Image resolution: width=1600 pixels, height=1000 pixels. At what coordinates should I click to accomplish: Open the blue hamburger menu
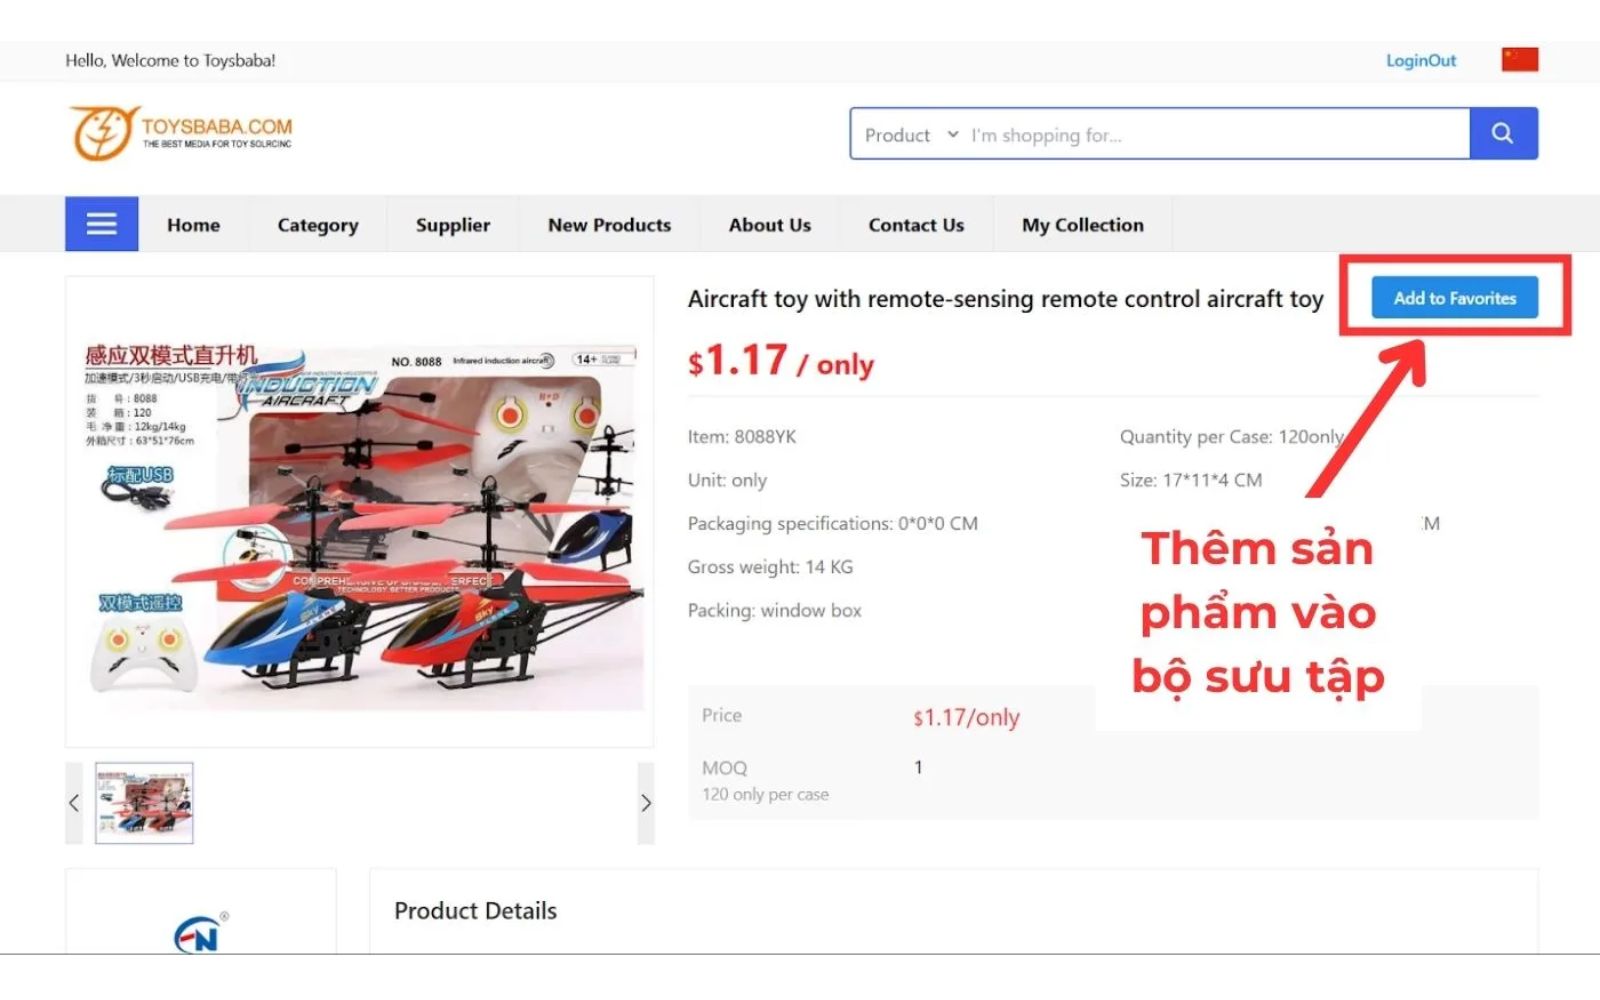tap(102, 224)
